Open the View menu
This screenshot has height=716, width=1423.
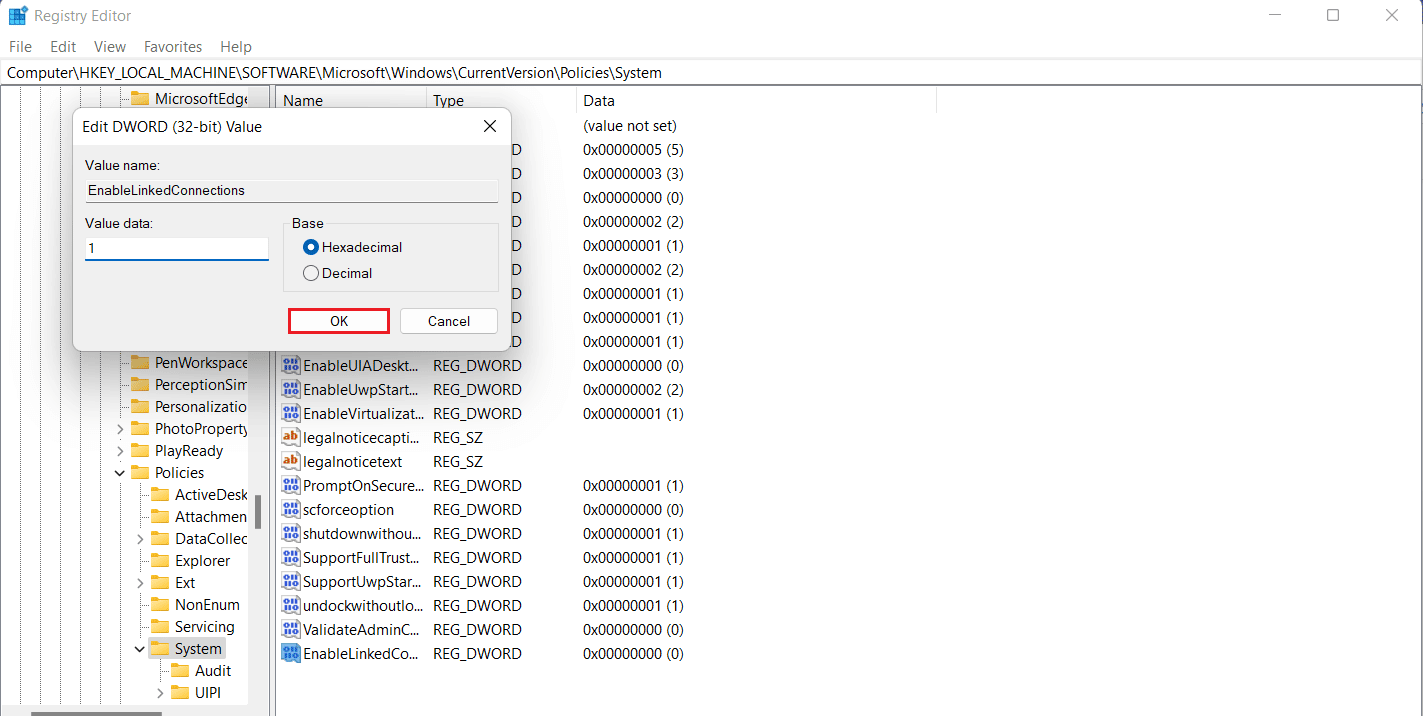coord(109,46)
